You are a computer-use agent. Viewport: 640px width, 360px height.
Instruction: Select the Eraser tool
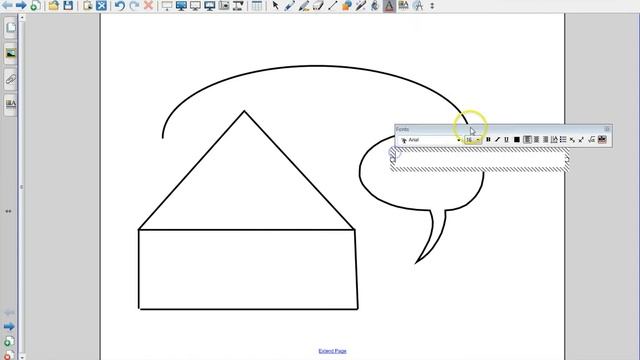point(318,5)
